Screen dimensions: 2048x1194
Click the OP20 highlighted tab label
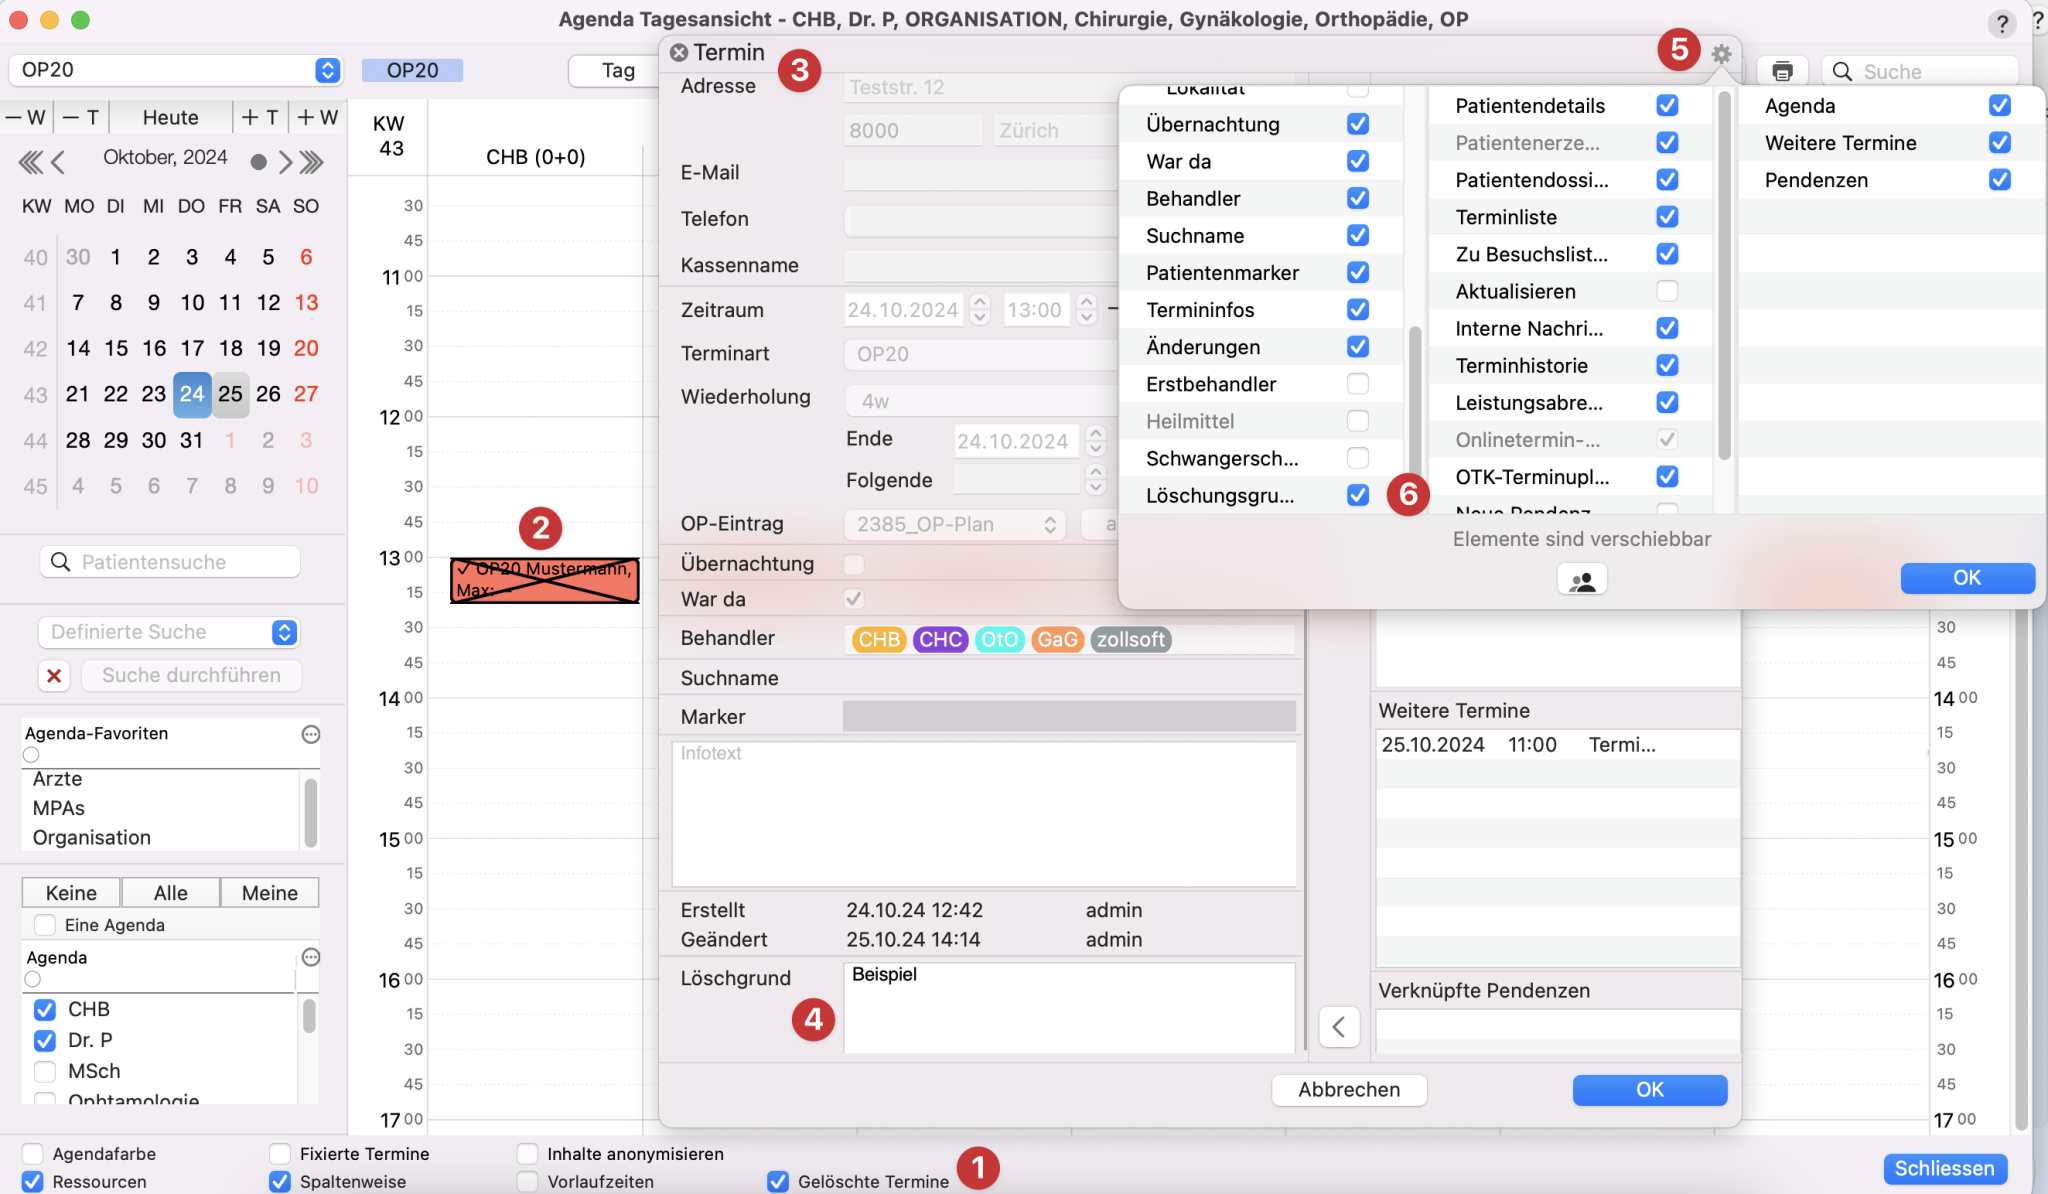coord(412,70)
